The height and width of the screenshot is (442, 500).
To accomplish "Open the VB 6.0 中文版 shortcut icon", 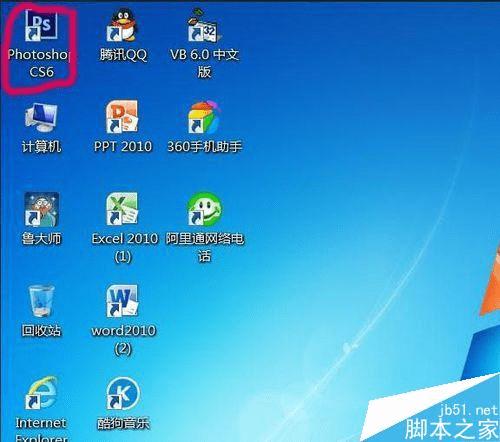I will (x=204, y=25).
